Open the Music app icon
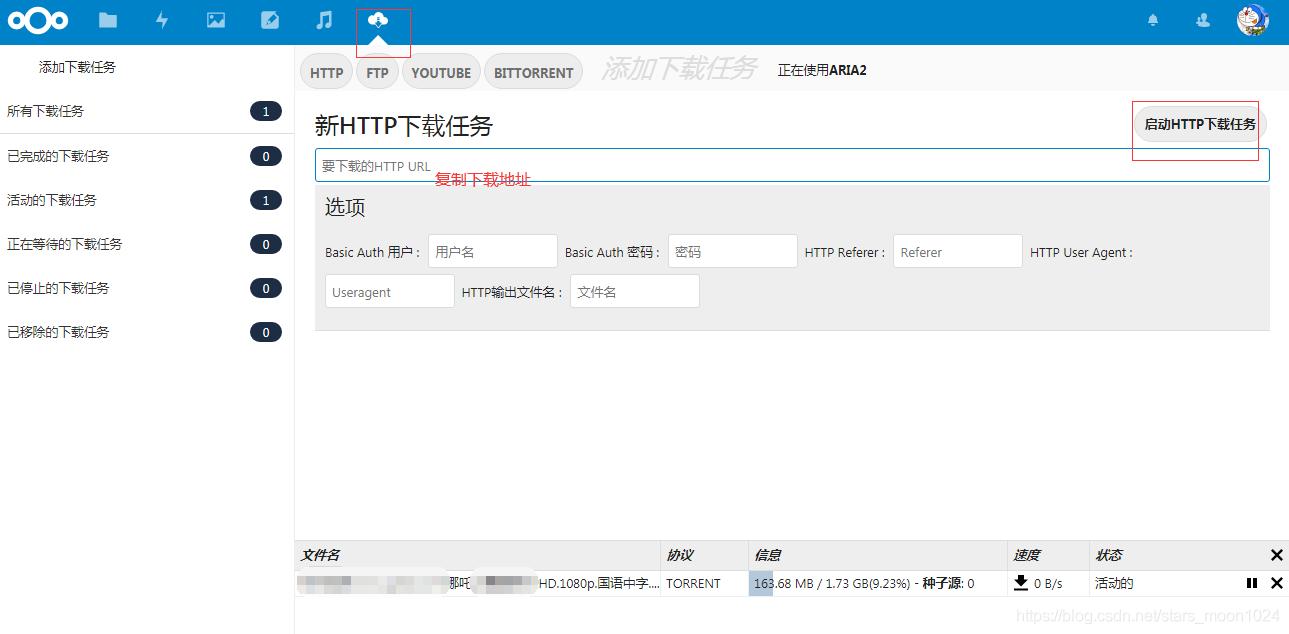The image size is (1289, 634). (x=323, y=20)
